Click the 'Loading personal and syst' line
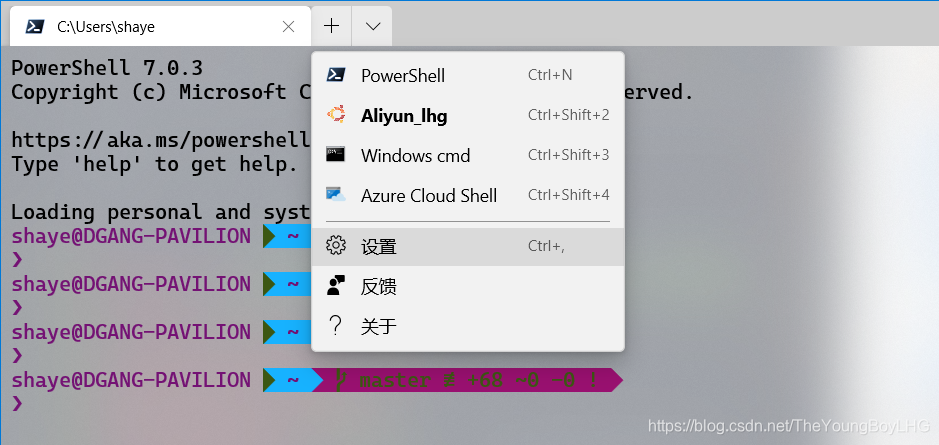This screenshot has height=445, width=939. click(161, 212)
